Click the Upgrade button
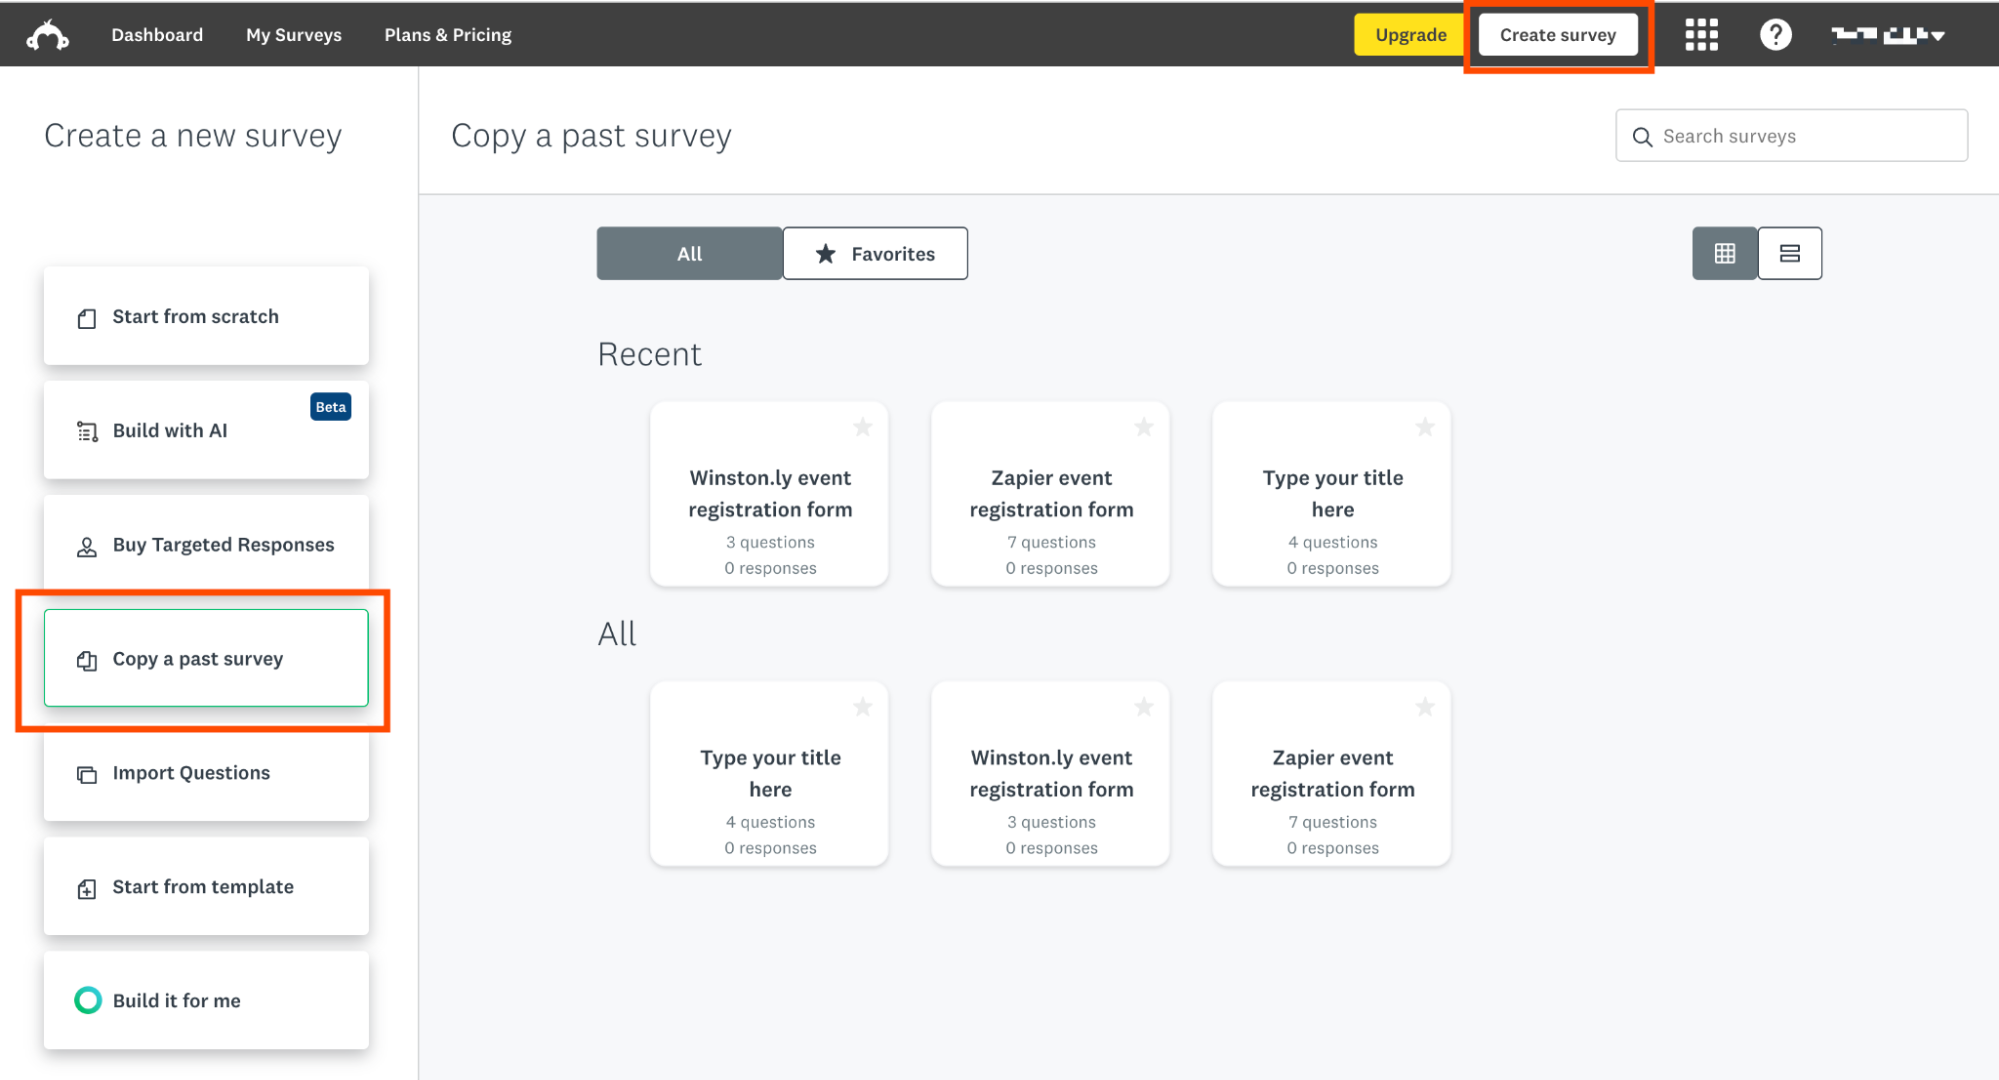The width and height of the screenshot is (1999, 1080). (1410, 35)
